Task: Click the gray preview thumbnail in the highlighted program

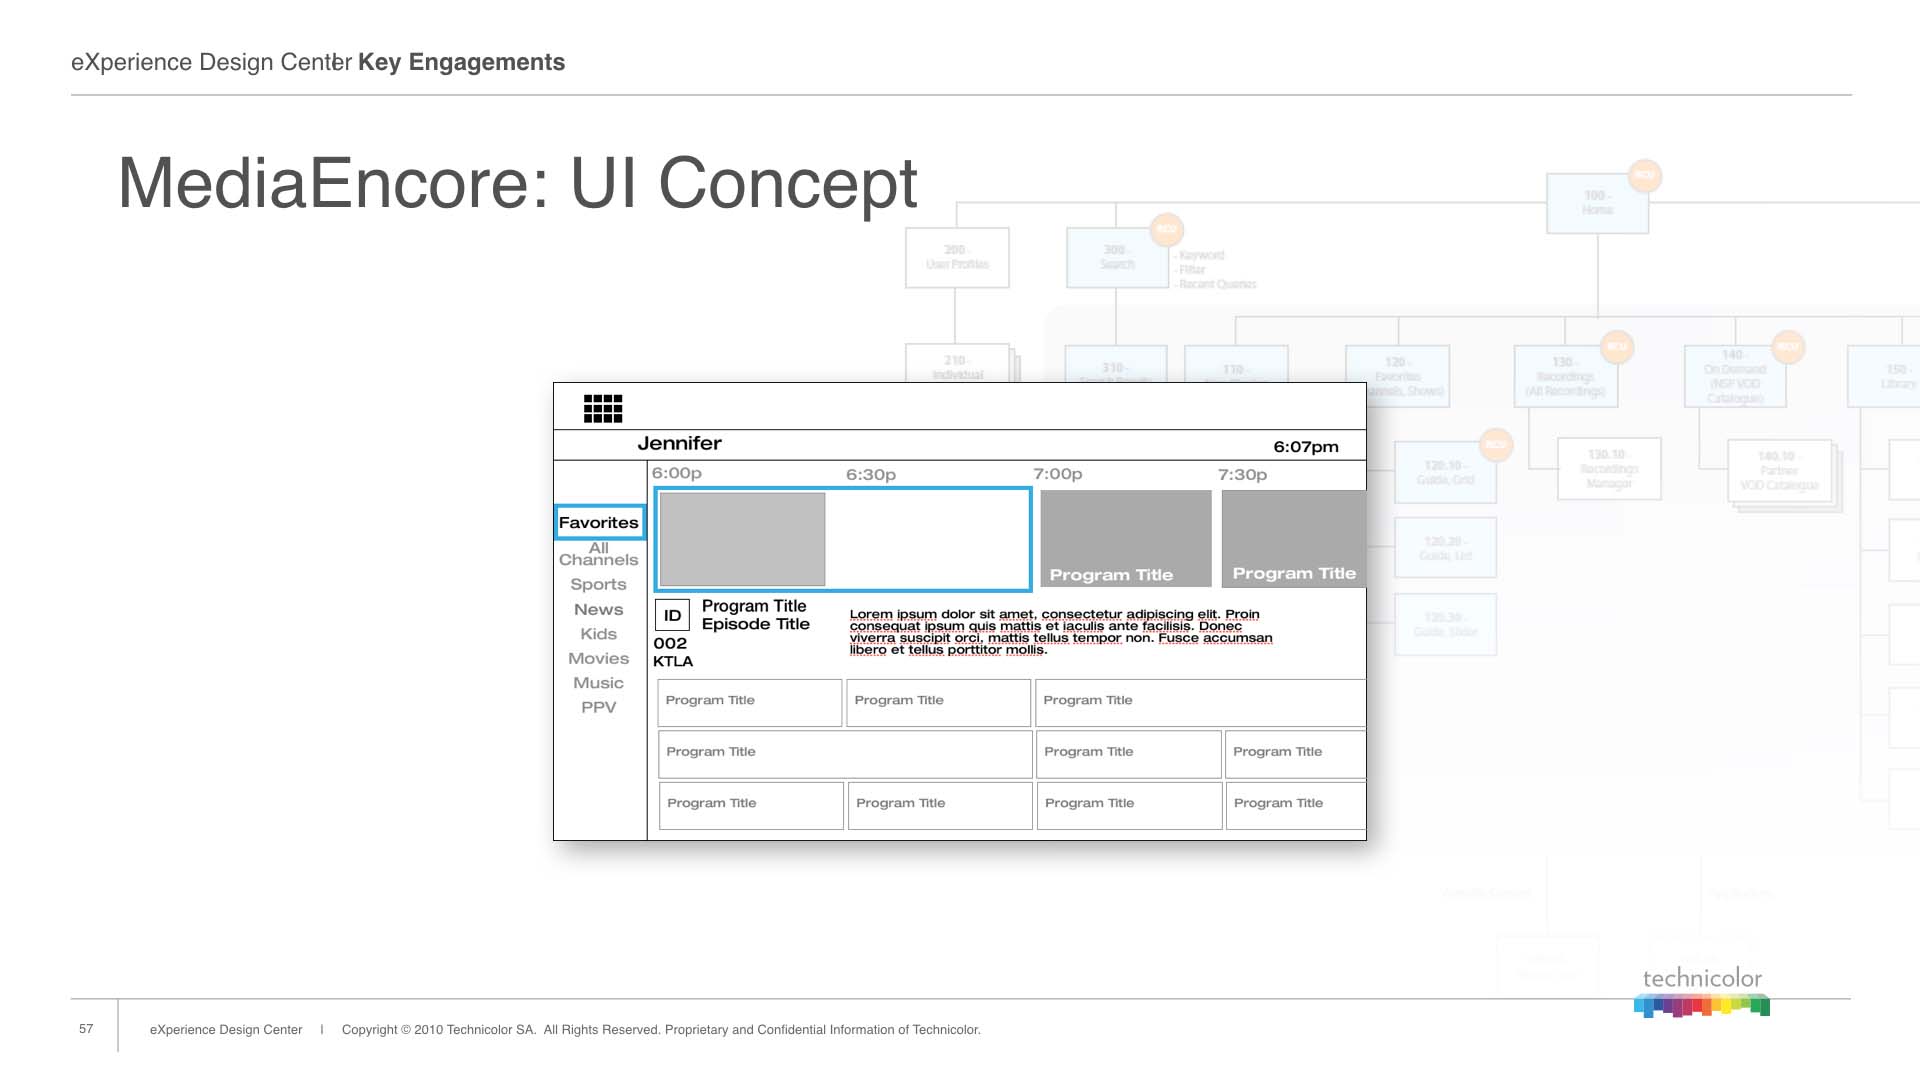Action: click(742, 539)
